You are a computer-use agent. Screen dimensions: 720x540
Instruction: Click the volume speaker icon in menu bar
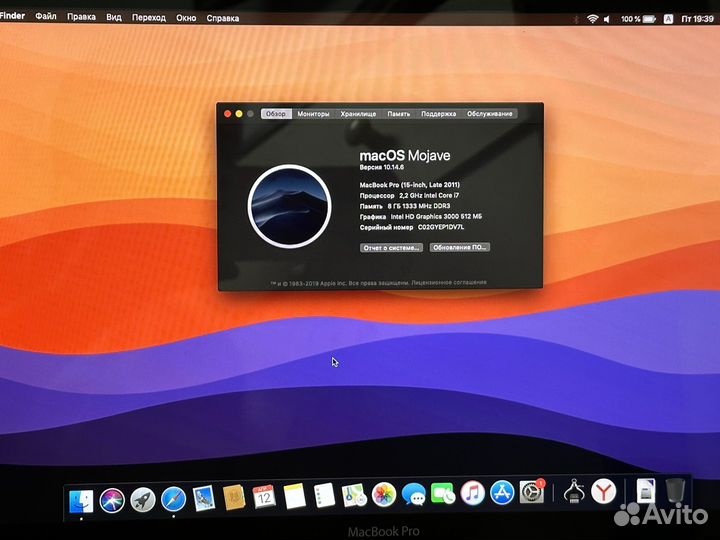click(x=608, y=19)
